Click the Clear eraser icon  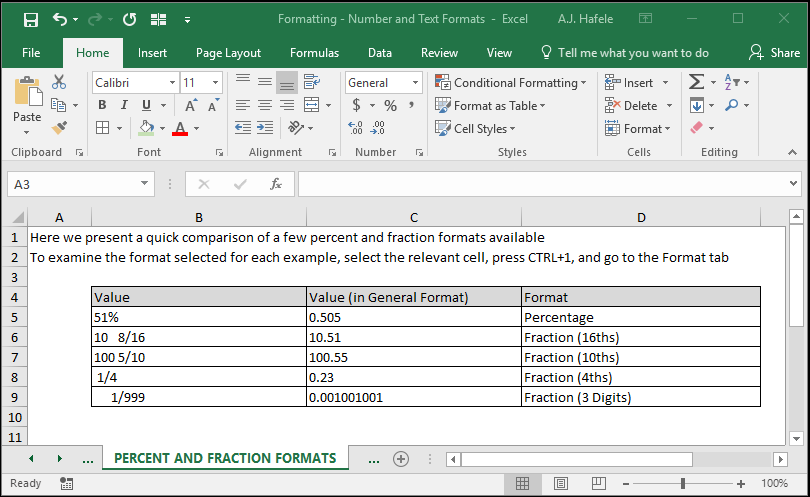pyautogui.click(x=696, y=128)
